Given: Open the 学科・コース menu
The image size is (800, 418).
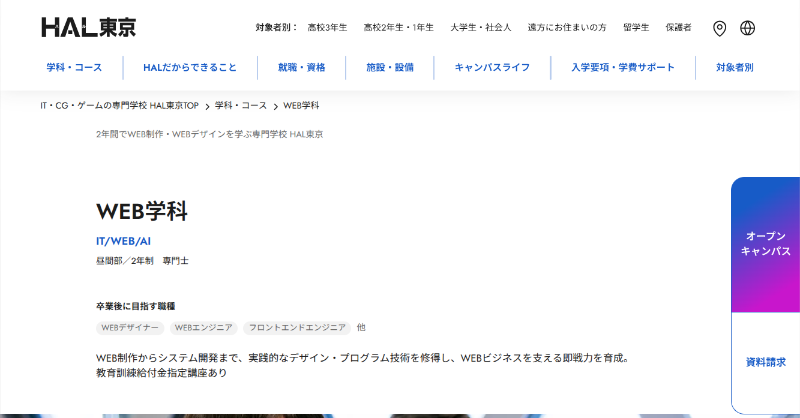Looking at the screenshot, I should click(x=74, y=67).
